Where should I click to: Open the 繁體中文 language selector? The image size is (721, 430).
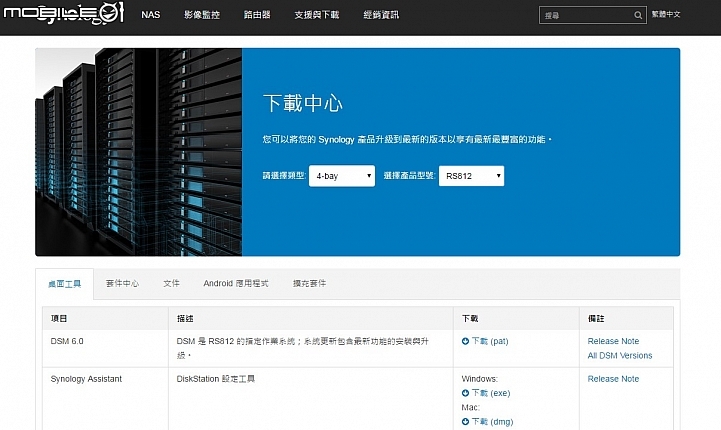(666, 15)
